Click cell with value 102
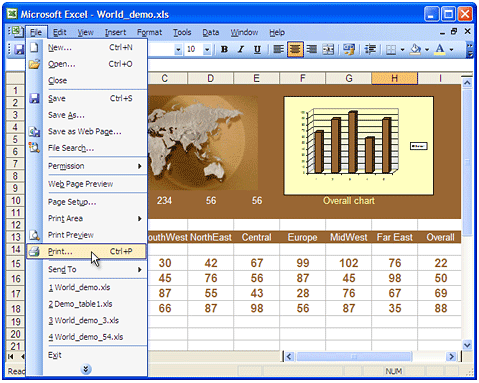Viewport: 479px width, 383px height. click(x=349, y=263)
